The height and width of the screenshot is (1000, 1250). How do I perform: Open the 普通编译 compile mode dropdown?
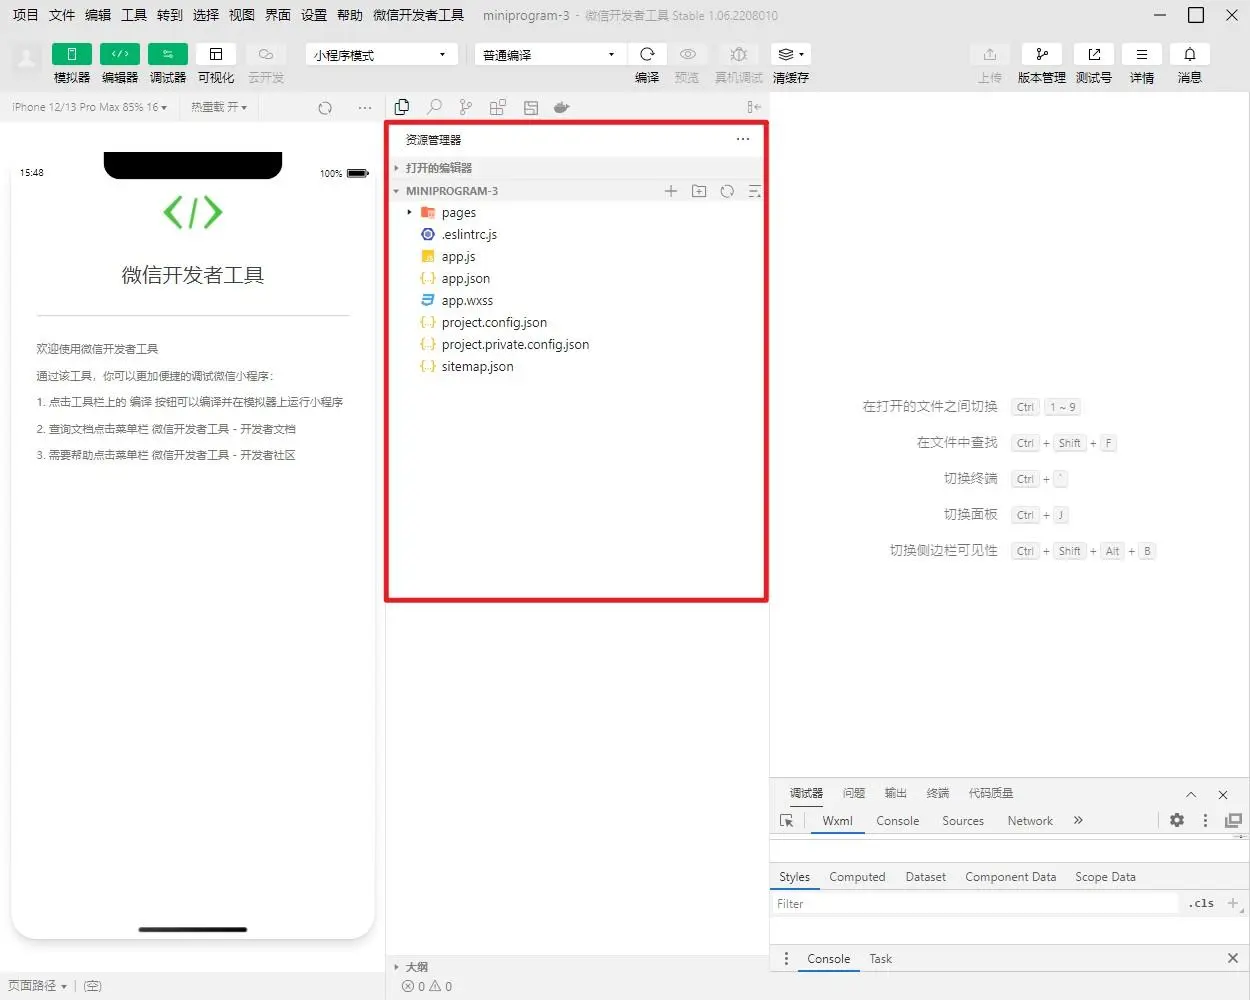coord(549,55)
